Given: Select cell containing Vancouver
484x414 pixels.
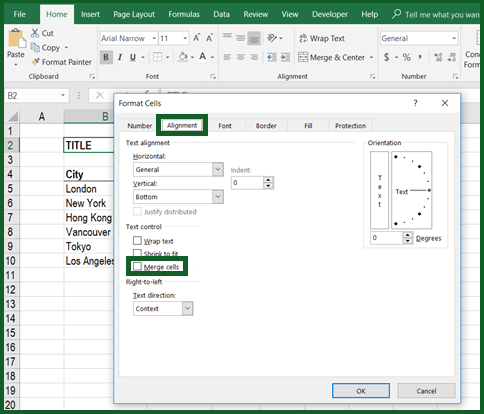Looking at the screenshot, I should click(89, 232).
